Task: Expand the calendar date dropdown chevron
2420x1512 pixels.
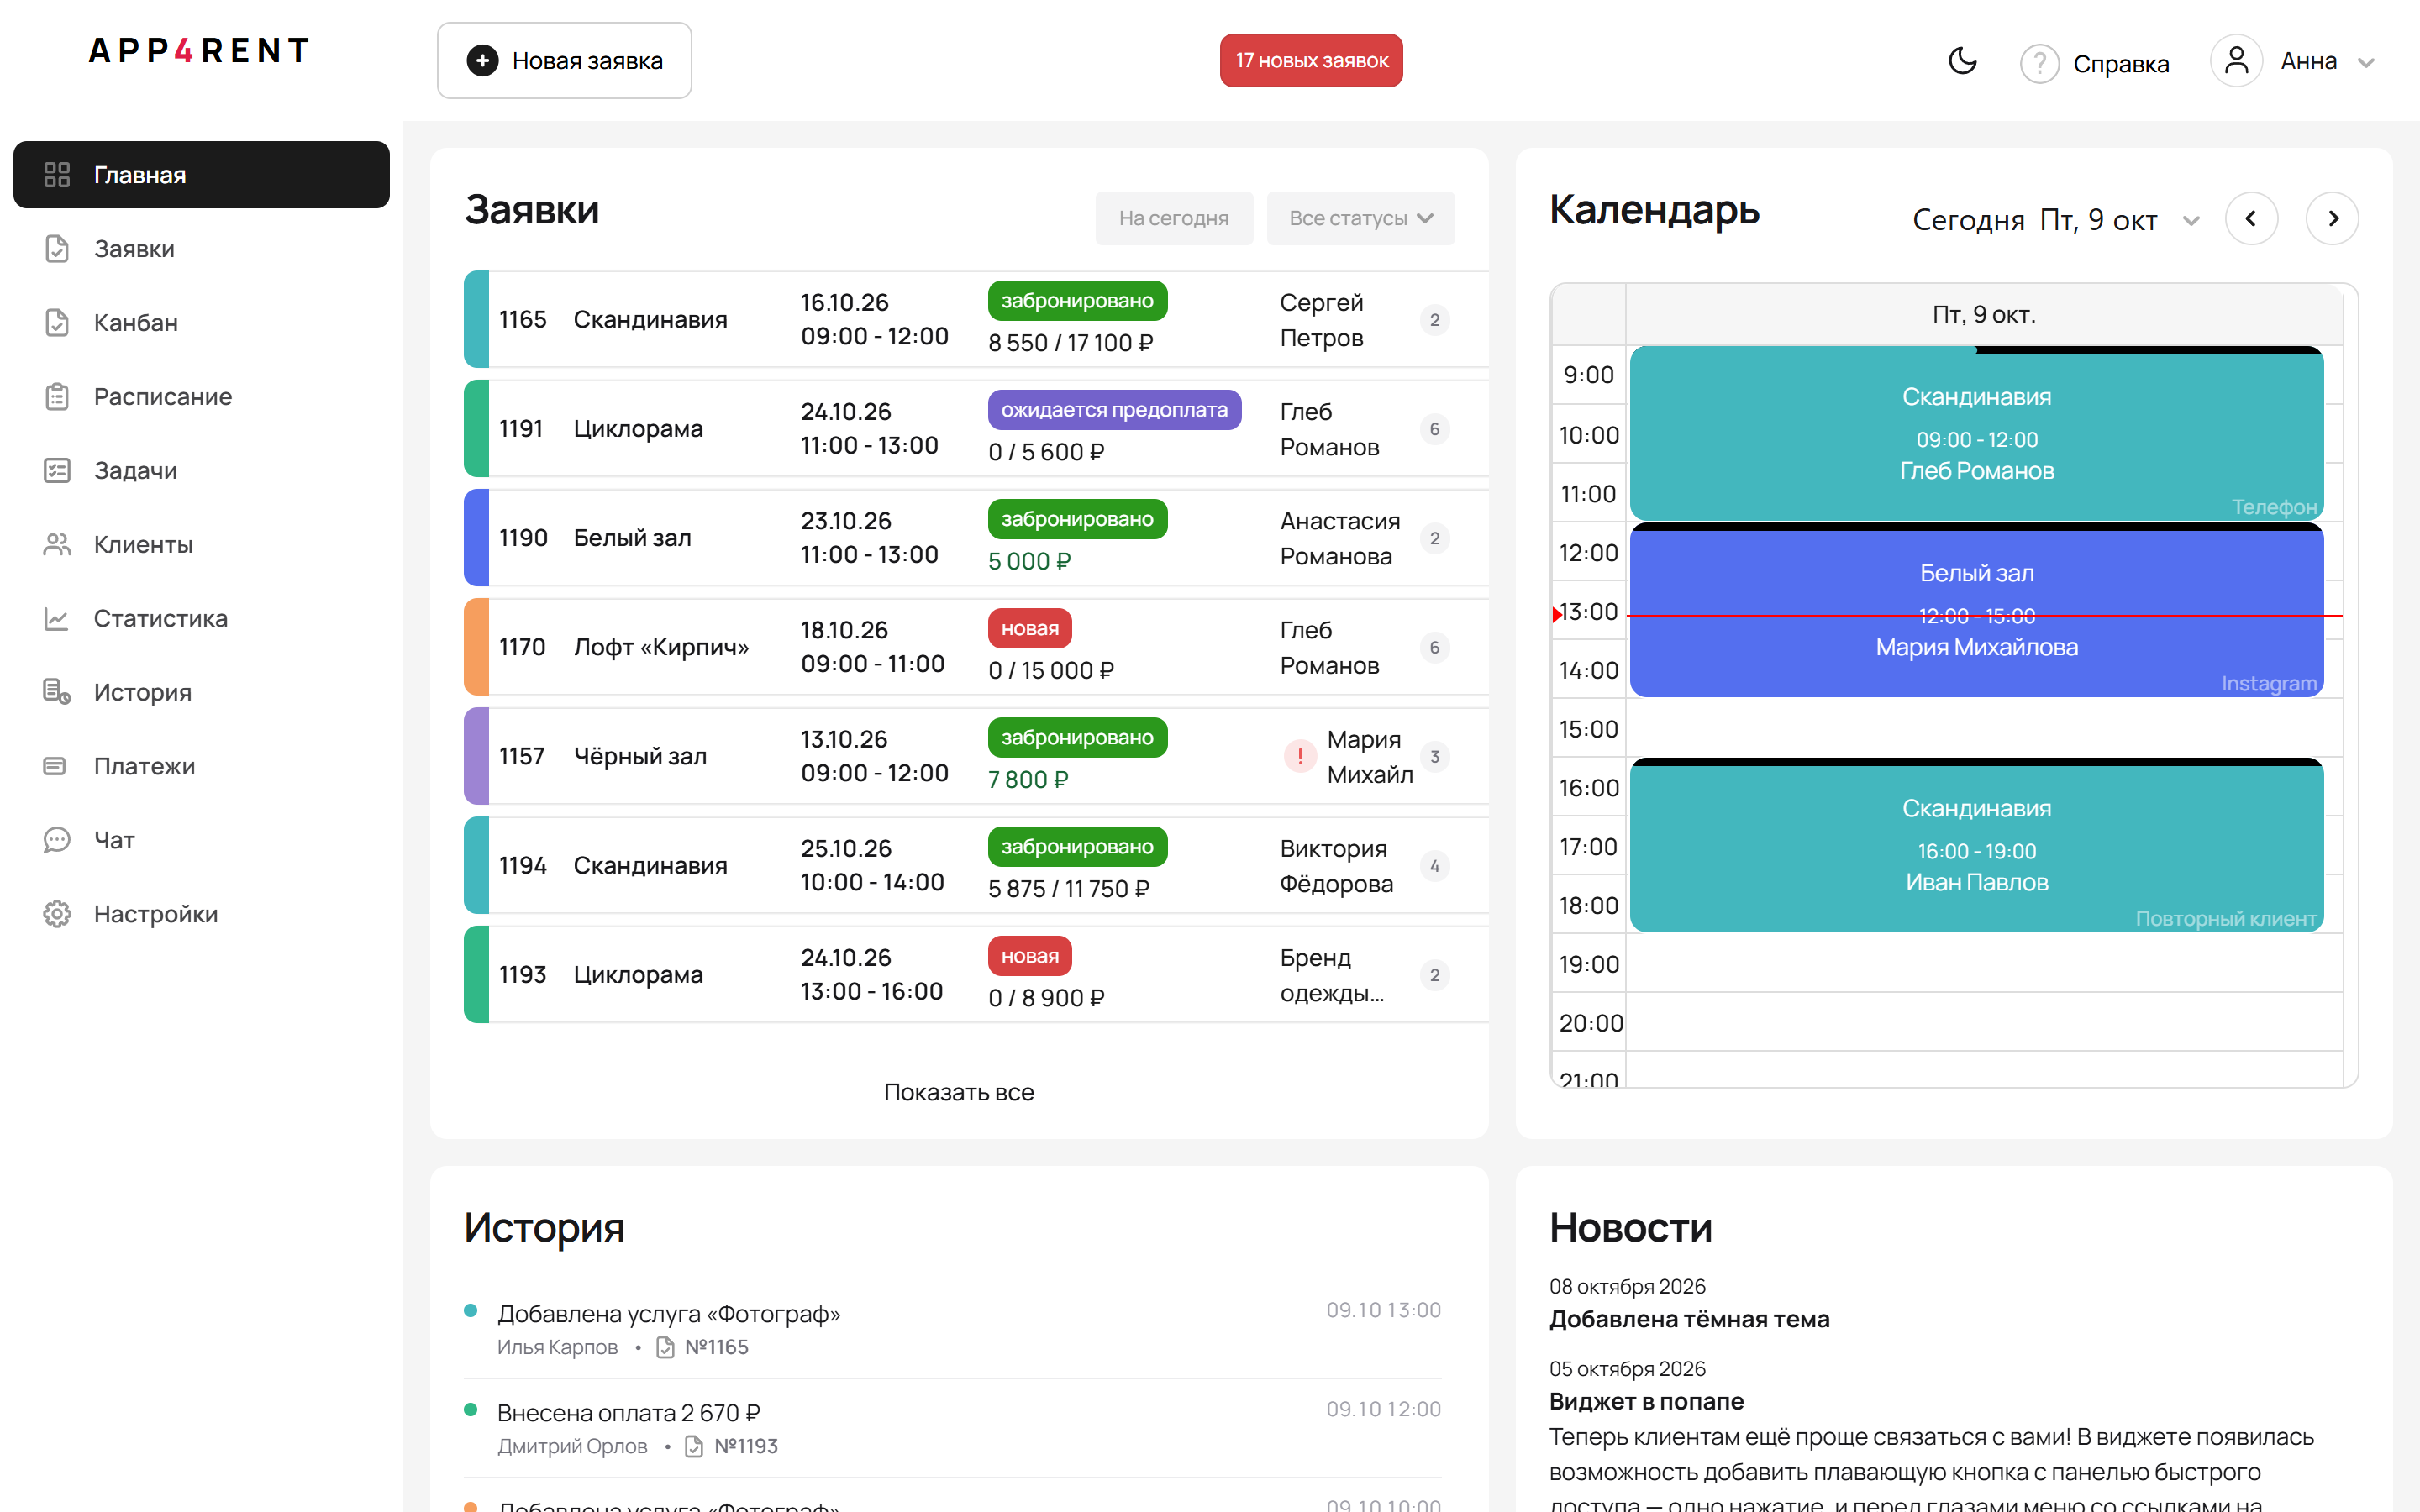Action: (2191, 220)
